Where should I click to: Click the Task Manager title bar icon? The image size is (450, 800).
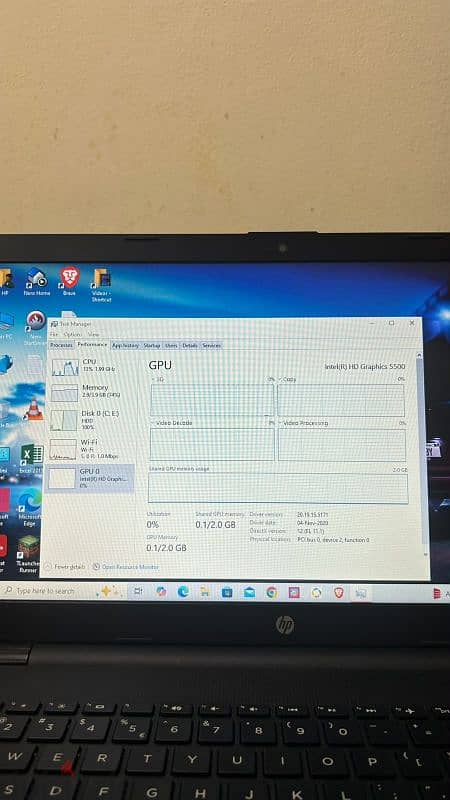(54, 324)
